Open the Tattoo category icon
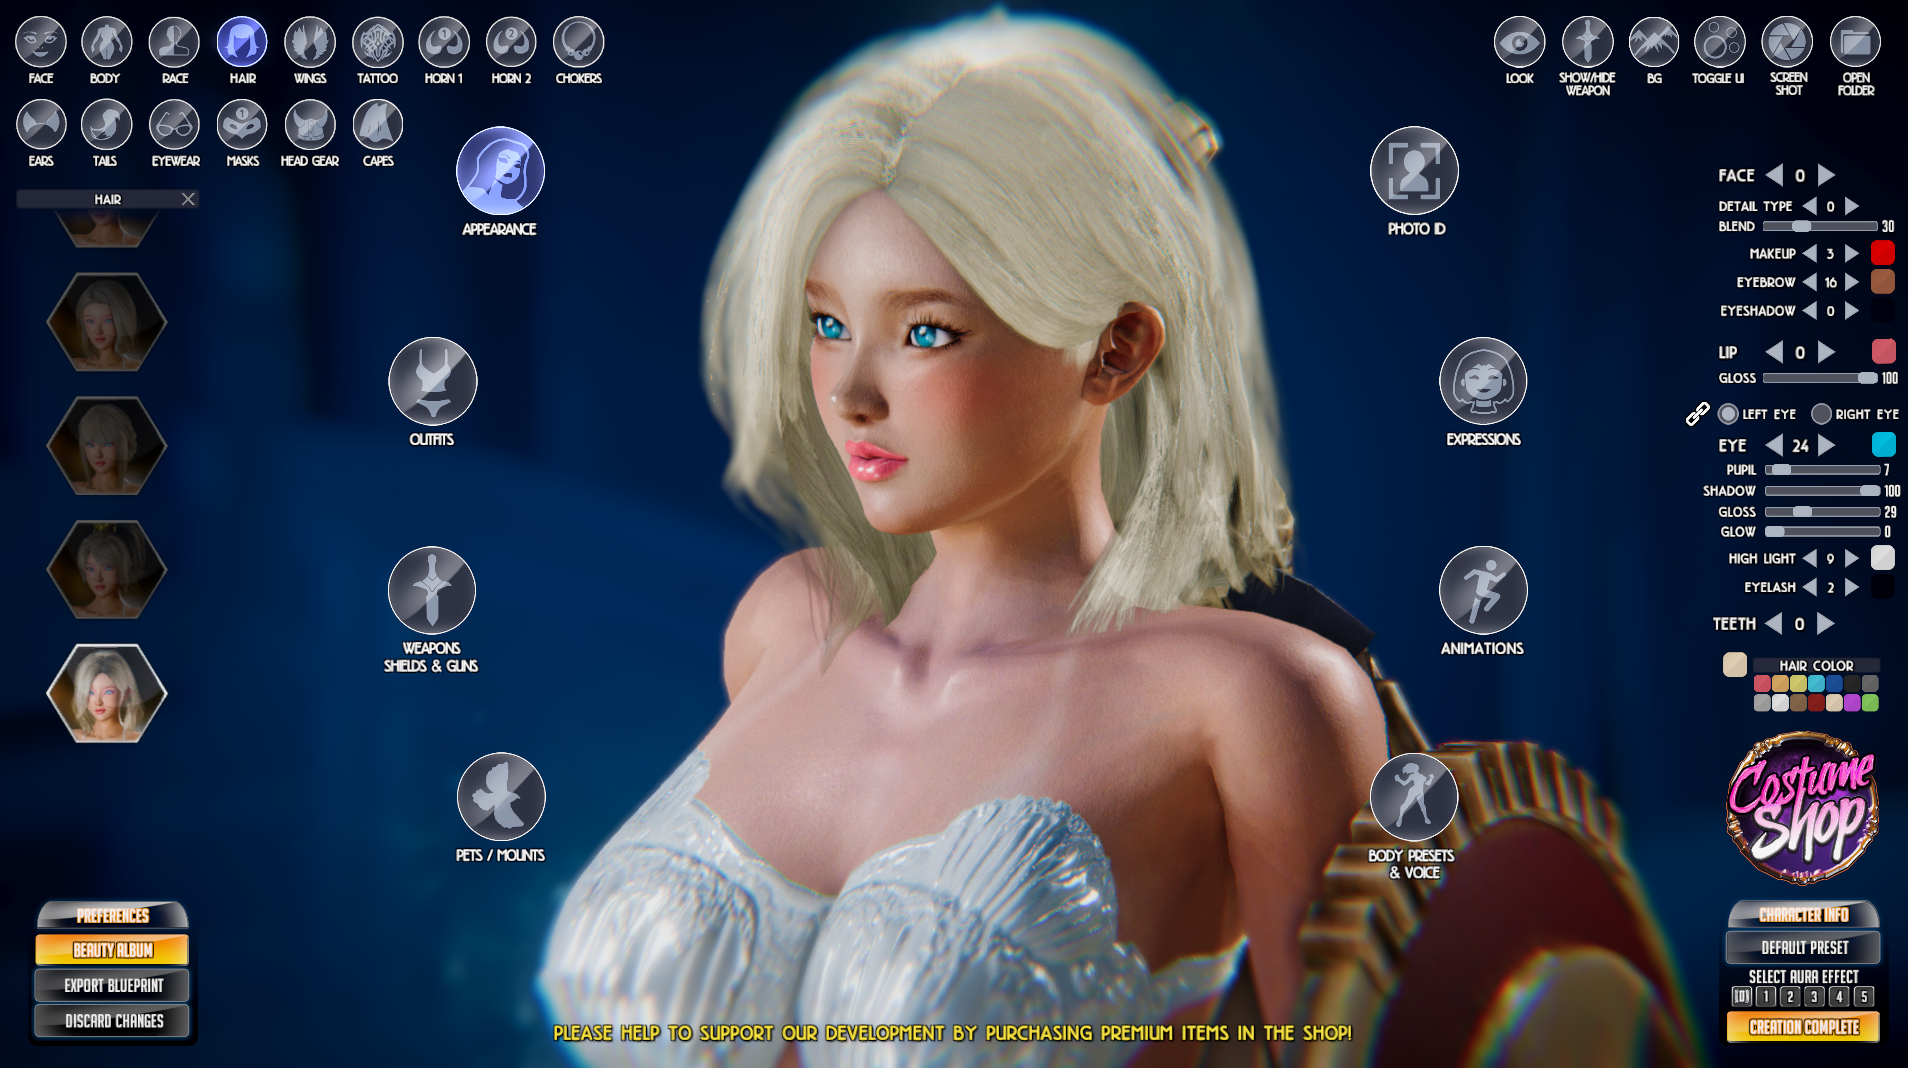 (378, 43)
